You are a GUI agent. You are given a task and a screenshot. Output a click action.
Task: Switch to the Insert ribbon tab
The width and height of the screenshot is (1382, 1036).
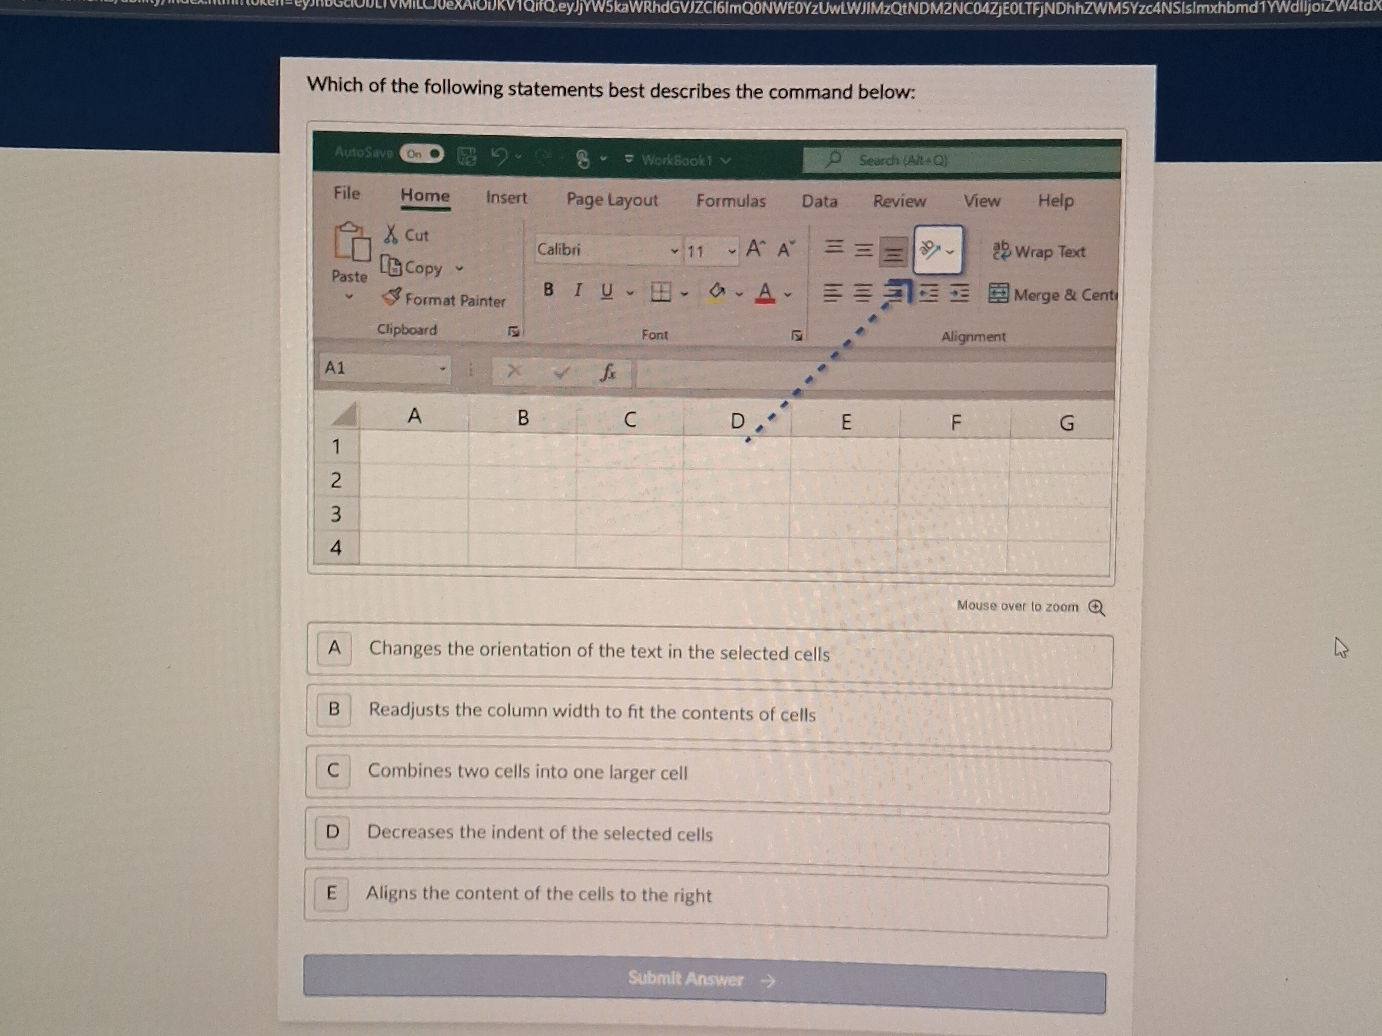(x=506, y=197)
